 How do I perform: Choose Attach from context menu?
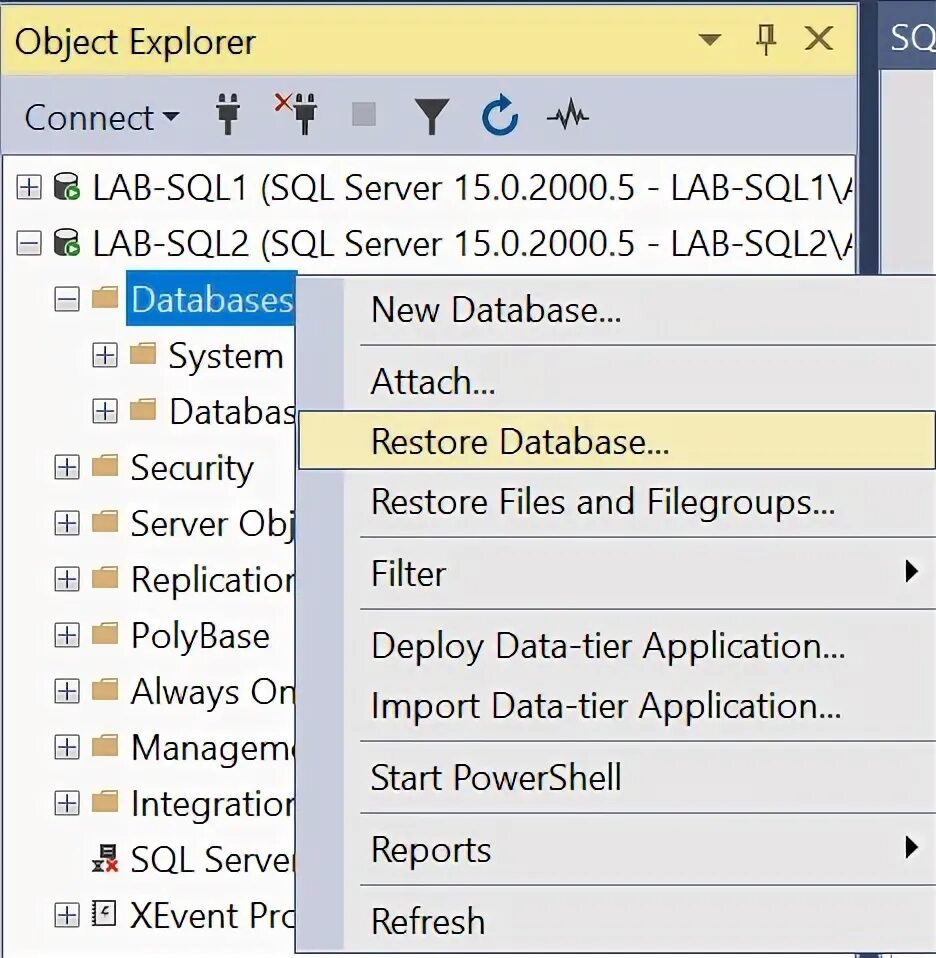(x=617, y=382)
